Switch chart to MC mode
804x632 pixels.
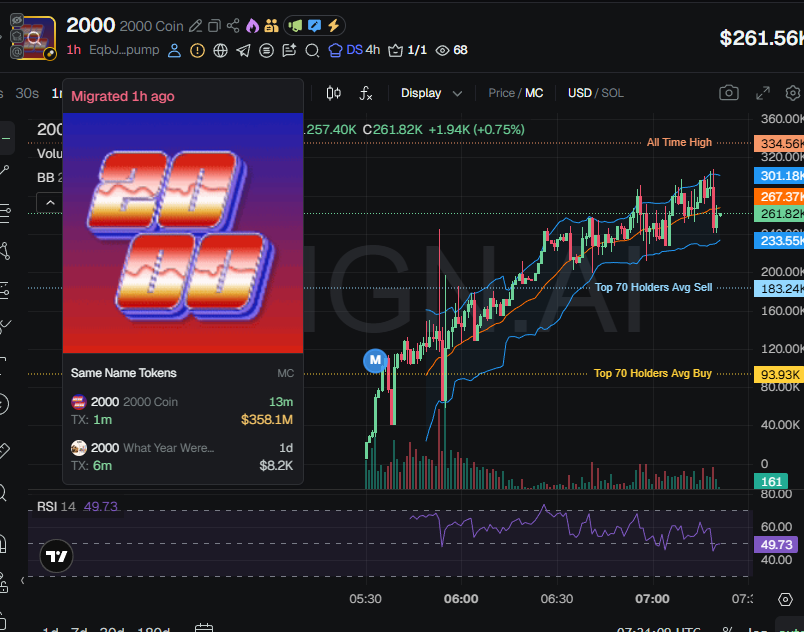(x=534, y=93)
